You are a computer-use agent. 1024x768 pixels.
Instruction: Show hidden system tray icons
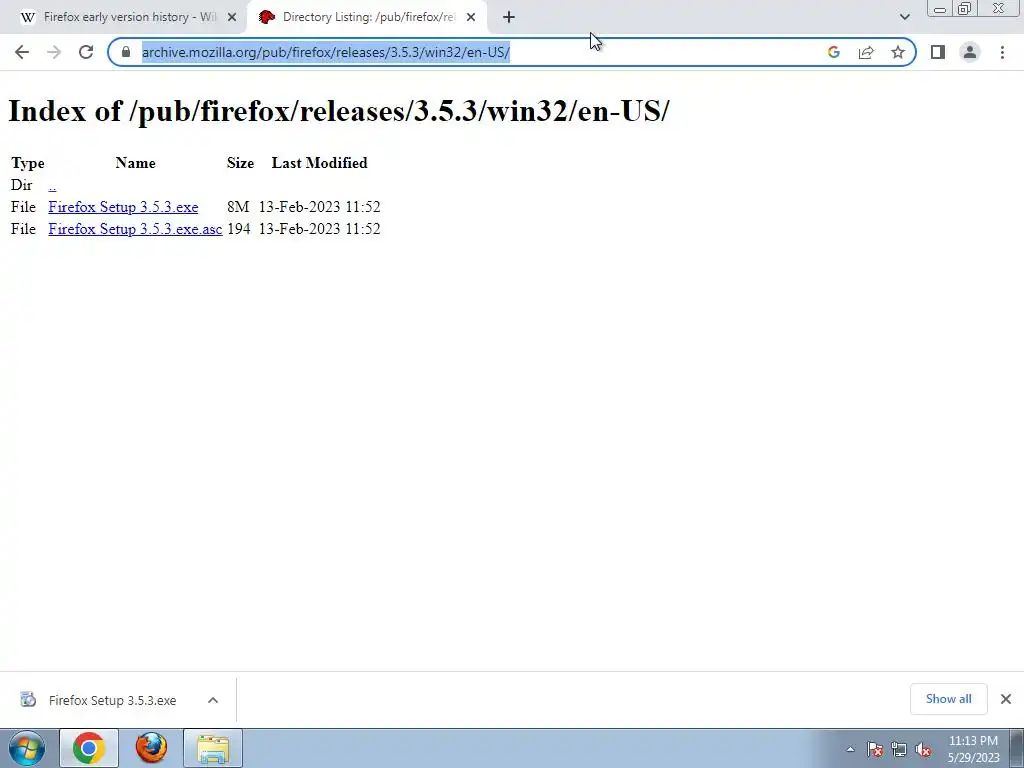coord(850,750)
